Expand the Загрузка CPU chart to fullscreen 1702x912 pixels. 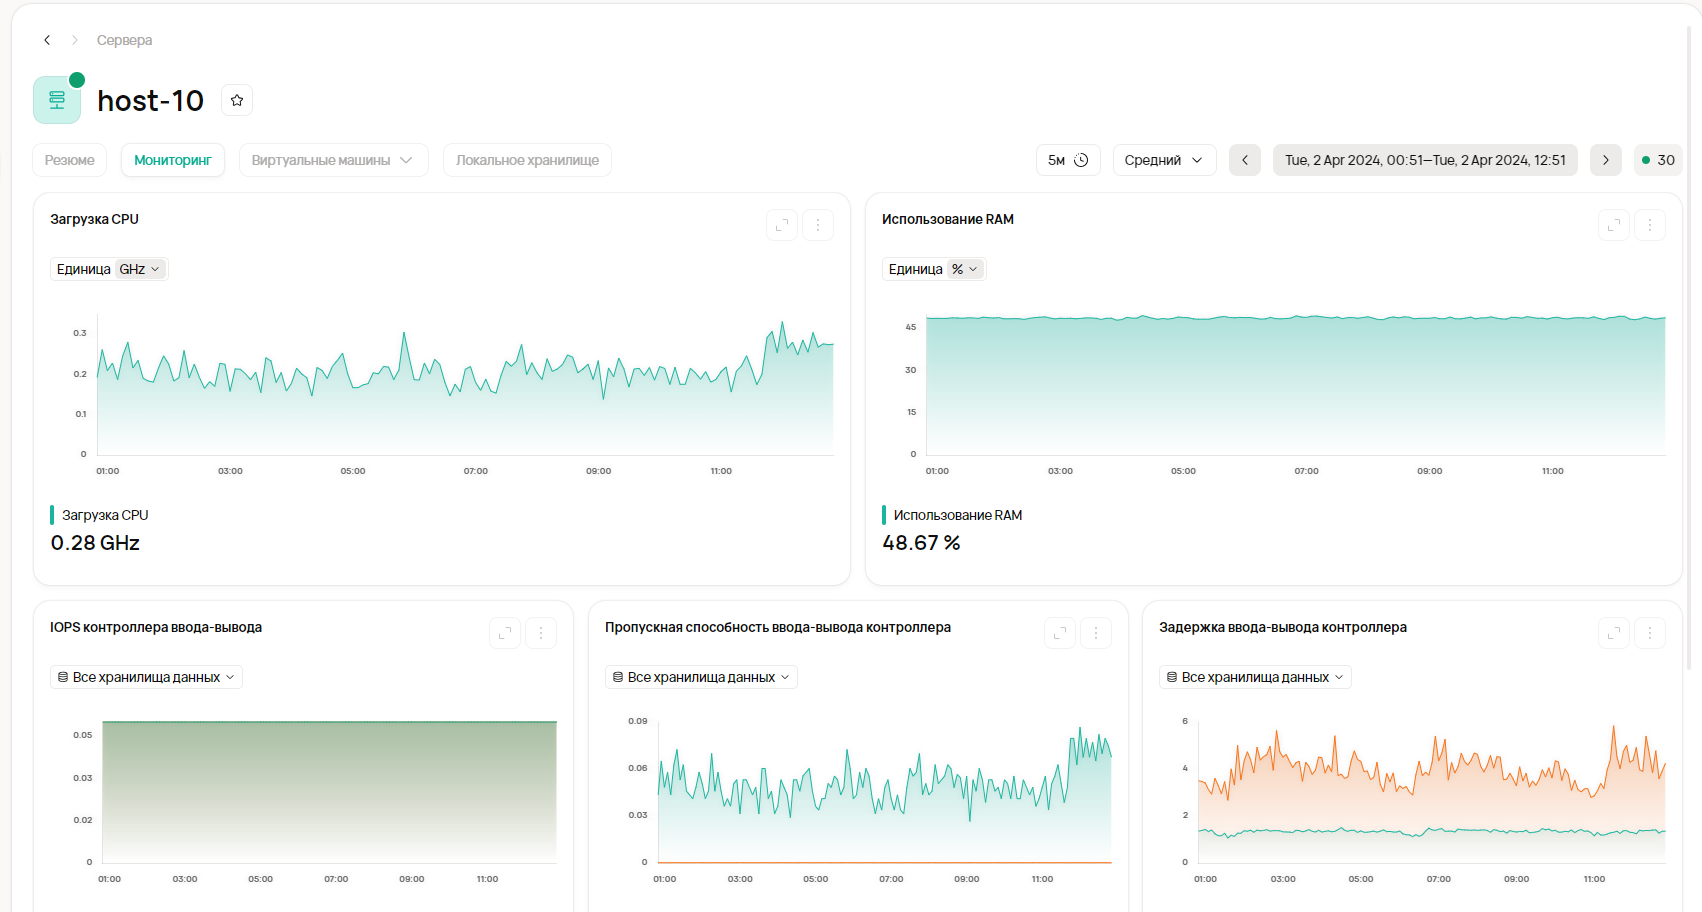[782, 225]
